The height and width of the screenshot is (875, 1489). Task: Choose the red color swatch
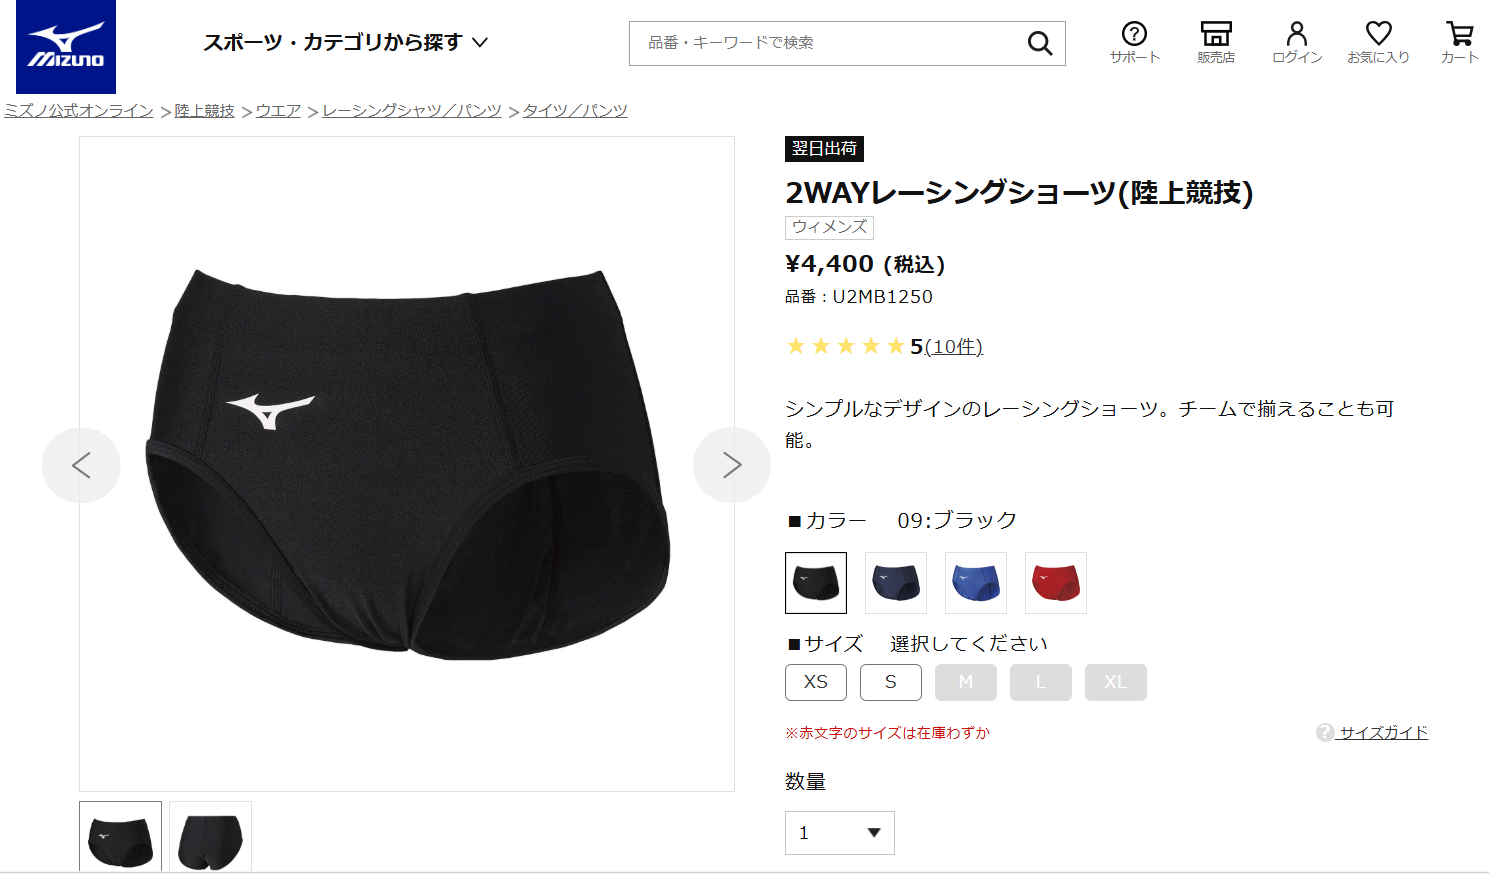tap(1056, 583)
